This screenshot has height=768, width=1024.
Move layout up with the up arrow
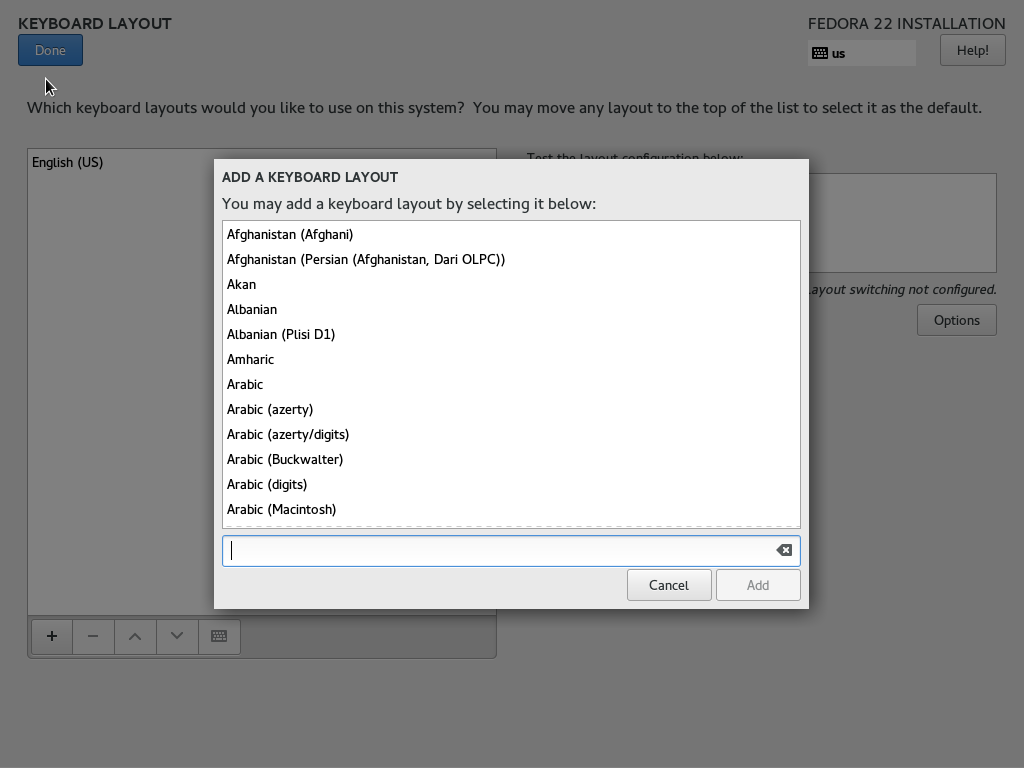[x=135, y=636]
